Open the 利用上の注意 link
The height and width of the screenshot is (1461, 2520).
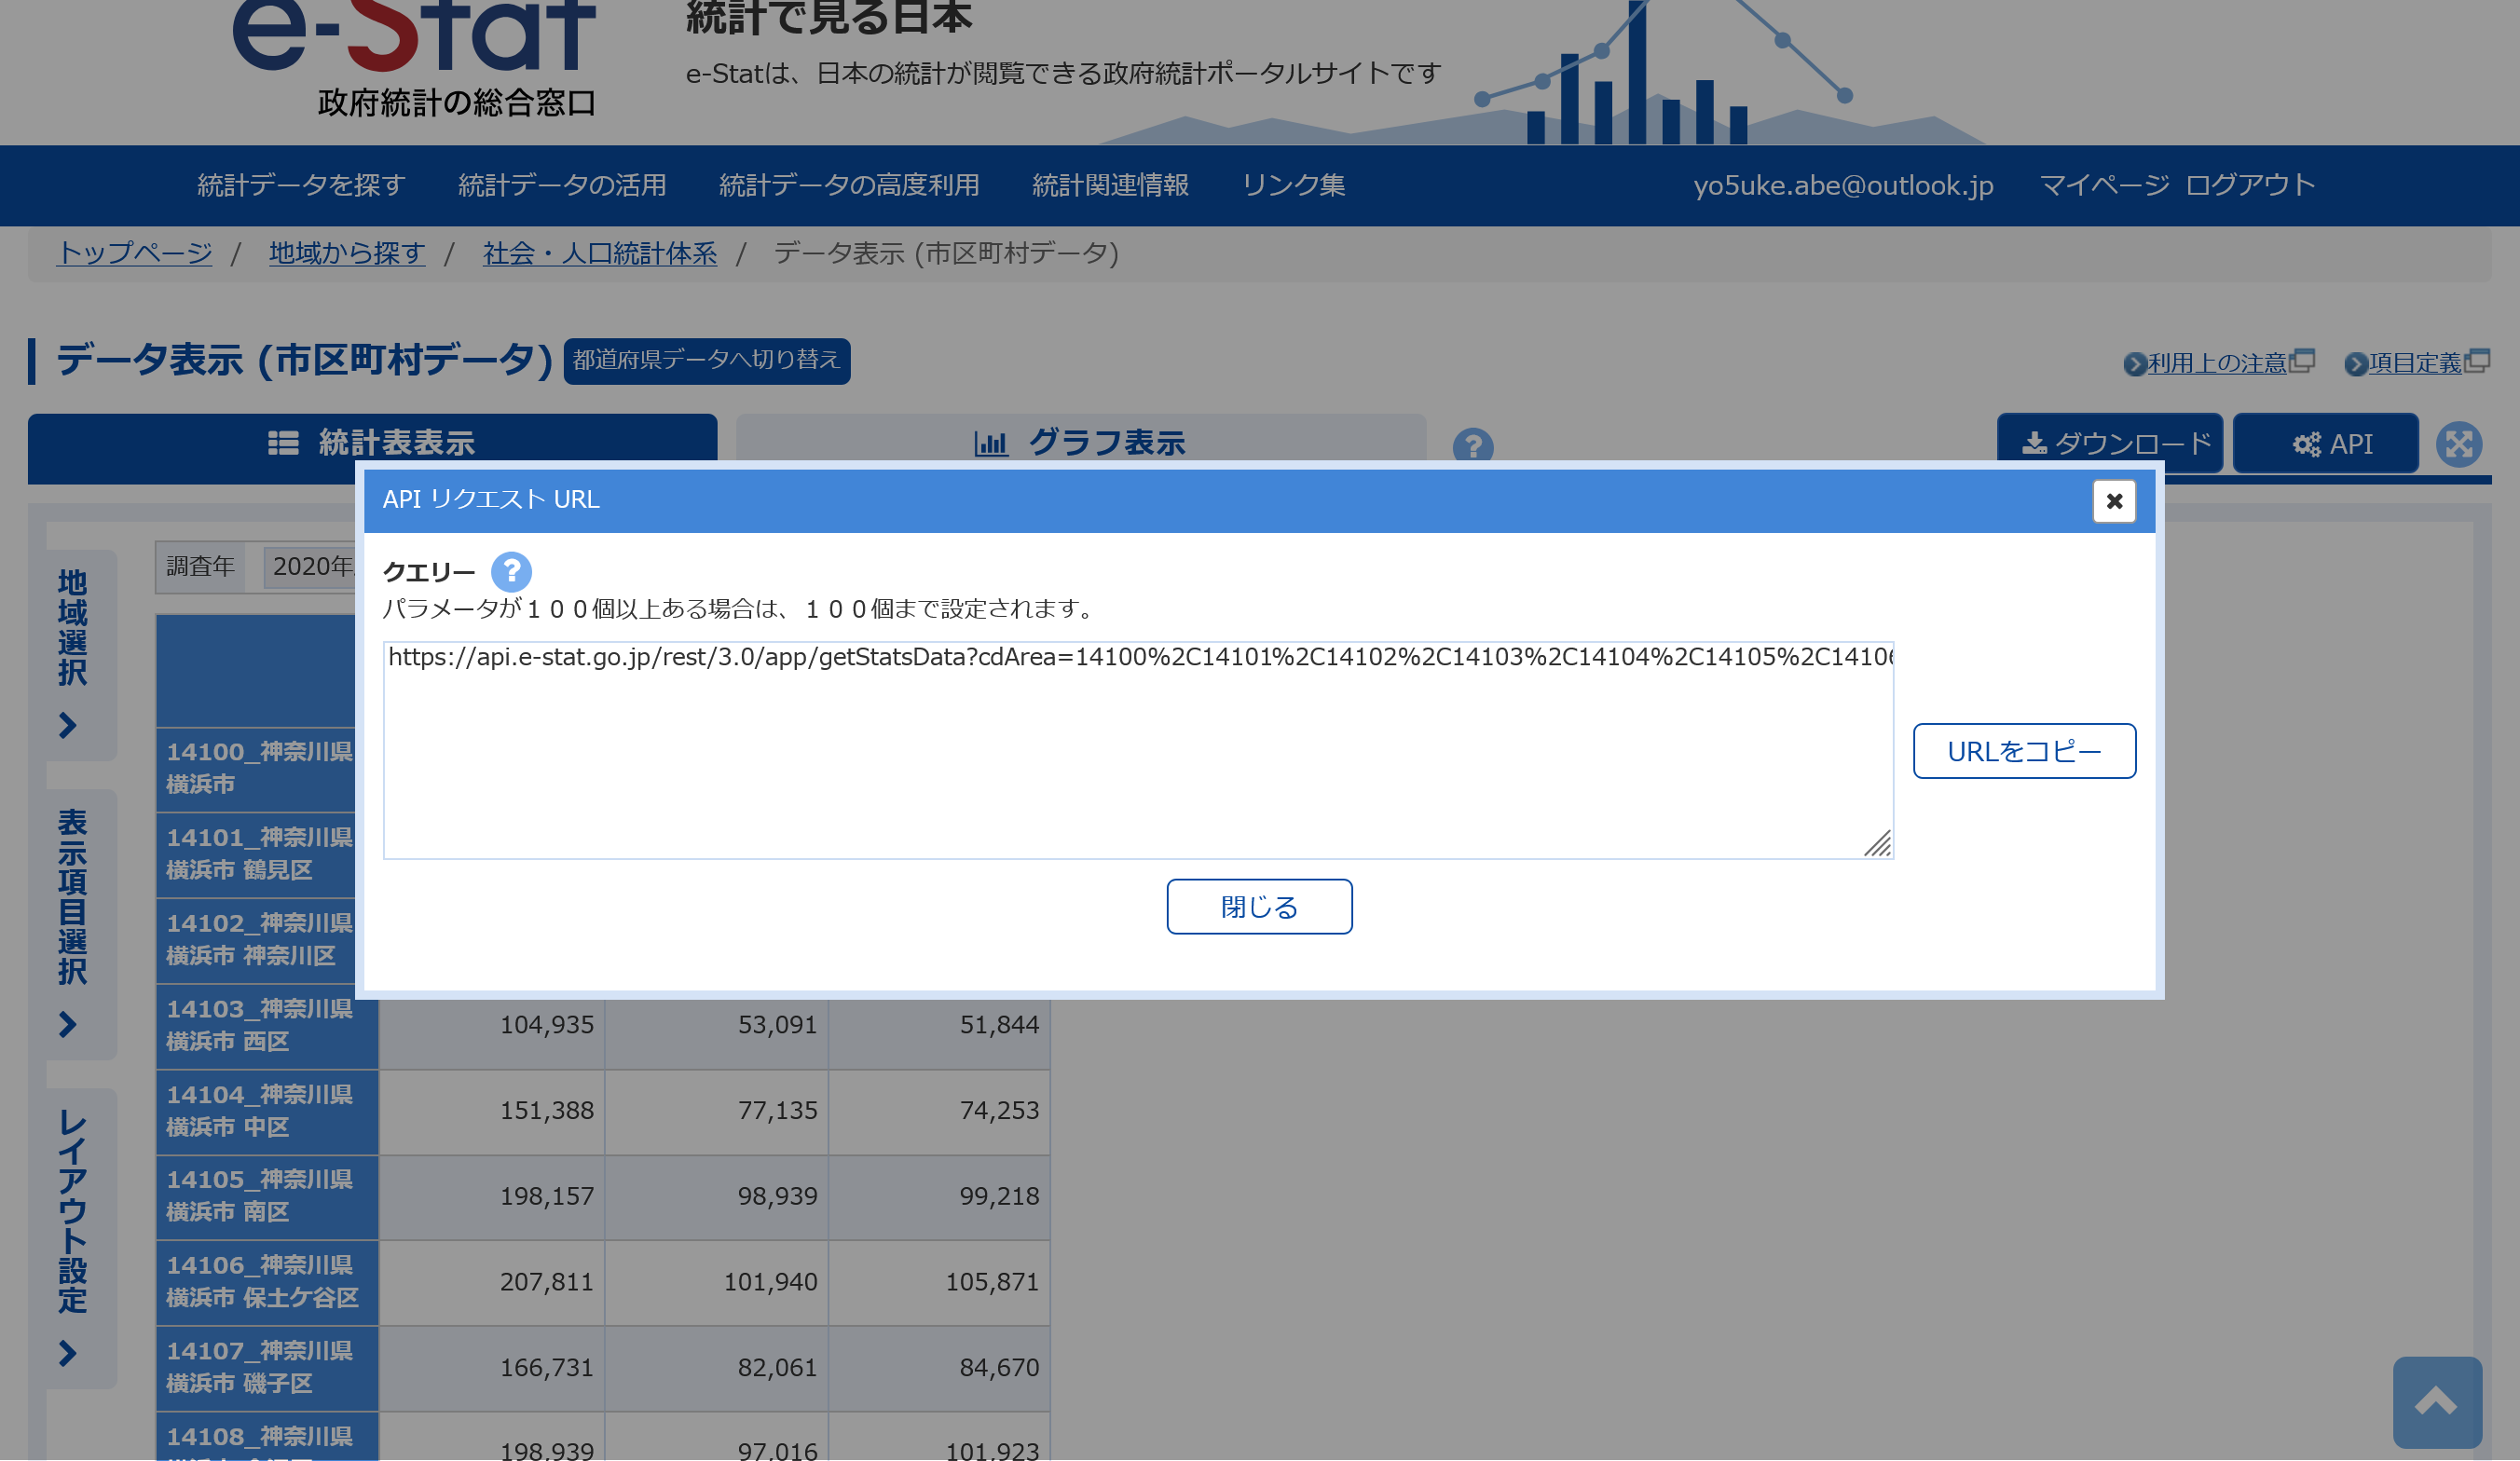(2217, 363)
